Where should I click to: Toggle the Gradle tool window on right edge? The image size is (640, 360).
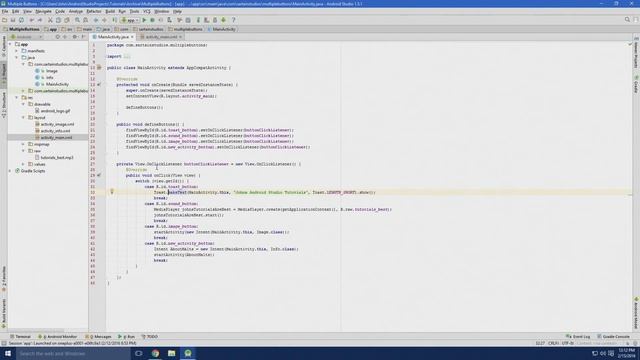pos(636,84)
